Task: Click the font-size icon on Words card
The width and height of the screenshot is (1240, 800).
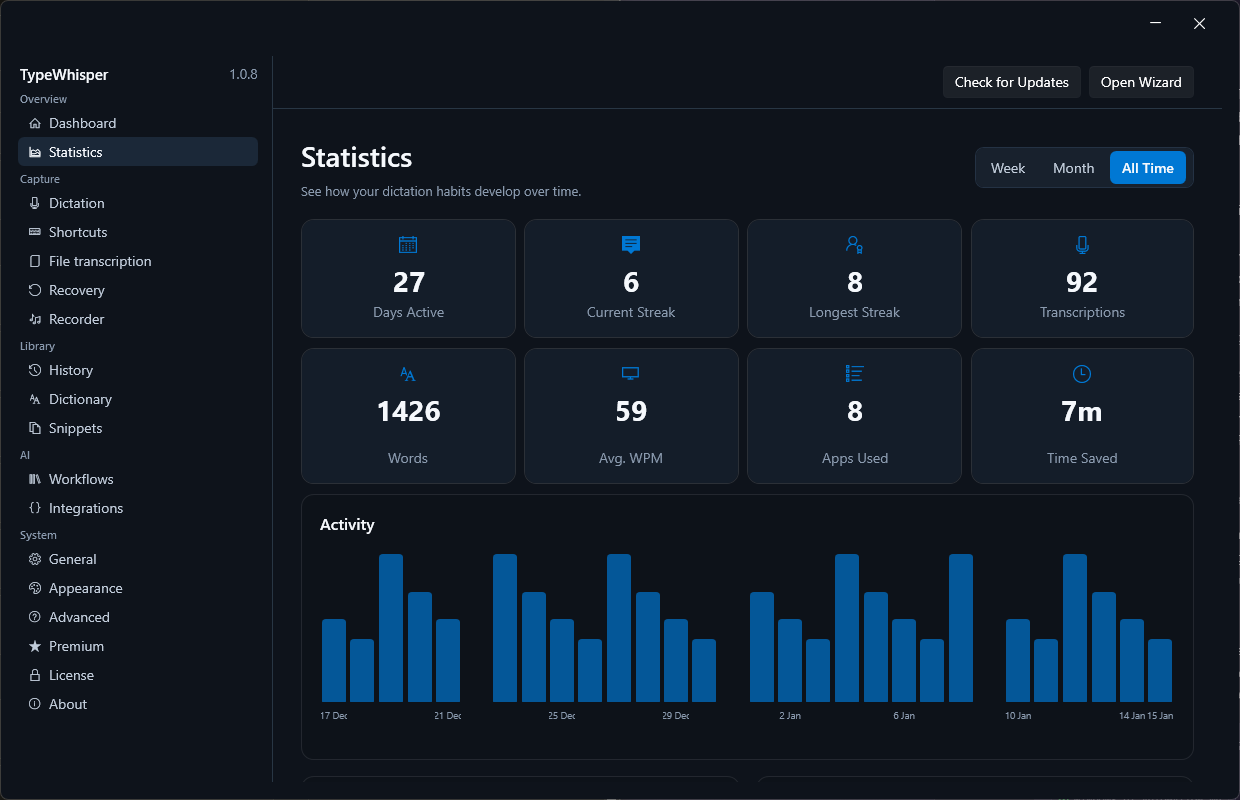Action: (408, 374)
